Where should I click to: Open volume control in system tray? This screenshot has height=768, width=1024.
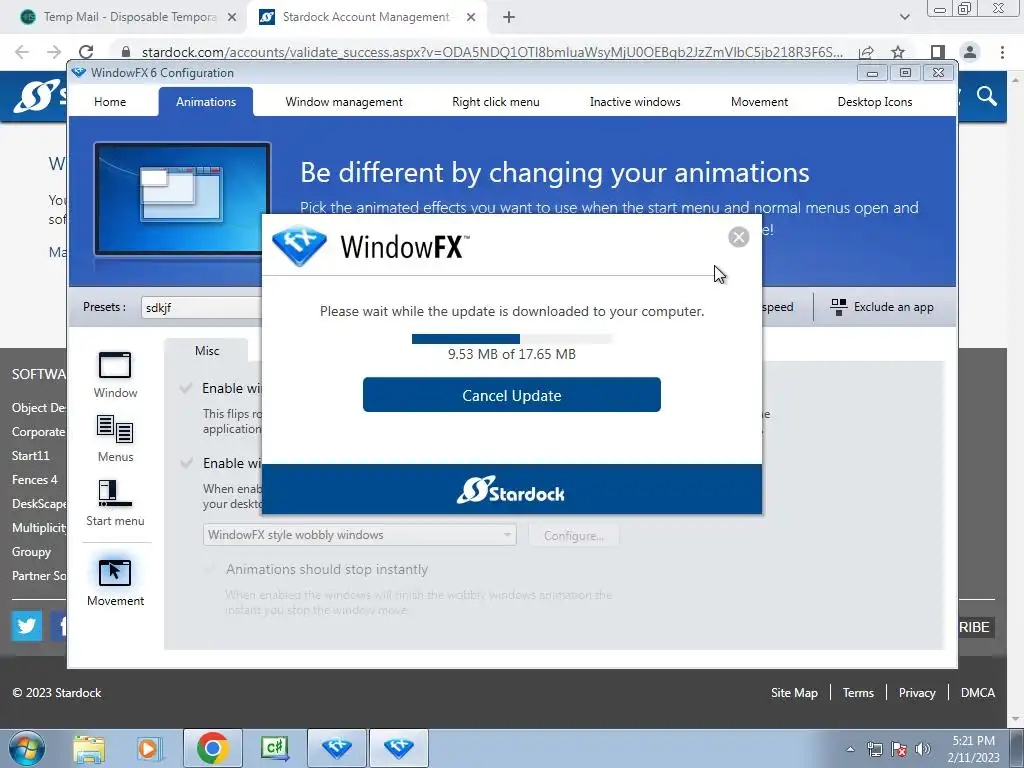[x=923, y=749]
